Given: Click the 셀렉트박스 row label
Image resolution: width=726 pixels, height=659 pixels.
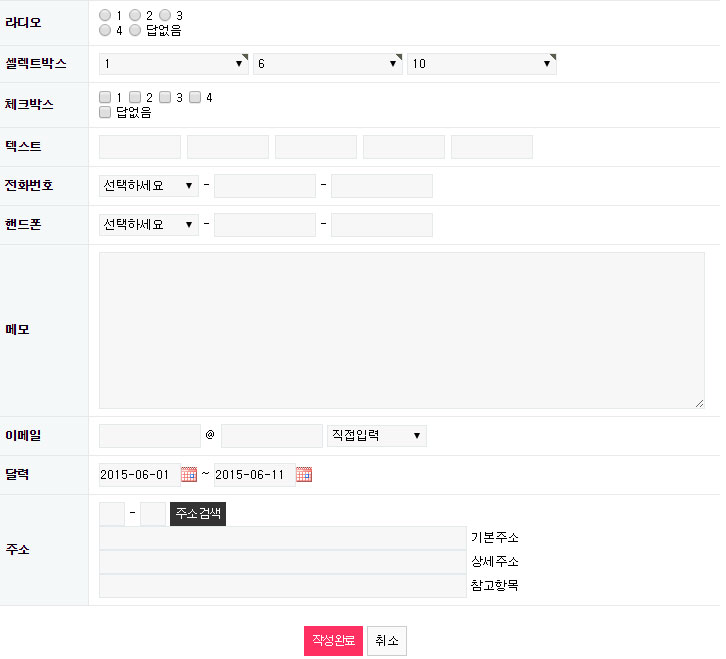Looking at the screenshot, I should (36, 63).
